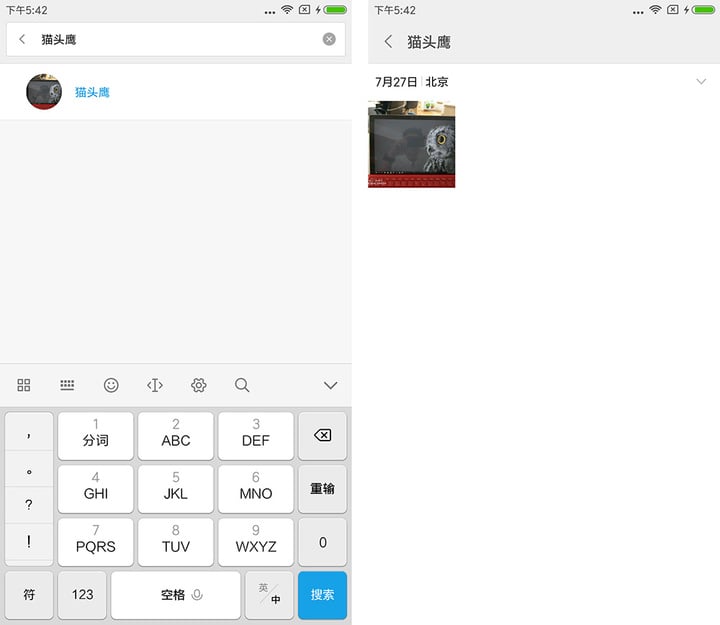Tap the exclamation mark key
Screen dimensions: 720x625
click(x=29, y=542)
